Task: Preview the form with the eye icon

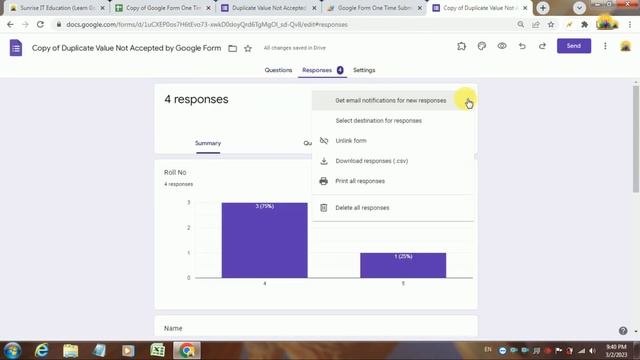Action: [502, 46]
